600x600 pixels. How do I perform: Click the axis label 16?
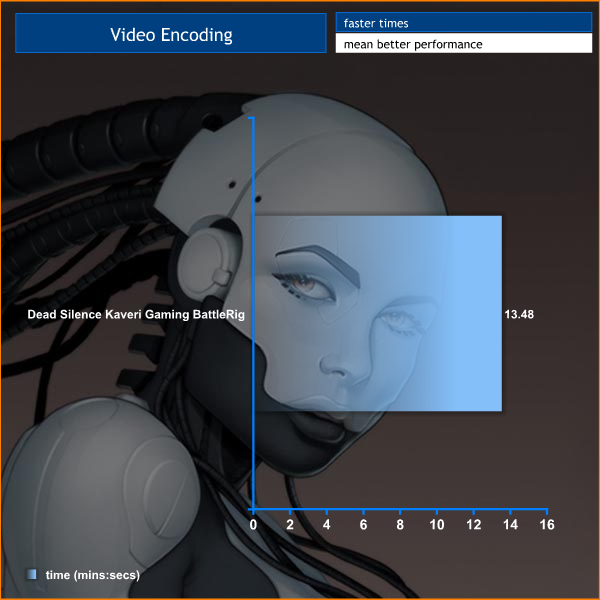547,525
